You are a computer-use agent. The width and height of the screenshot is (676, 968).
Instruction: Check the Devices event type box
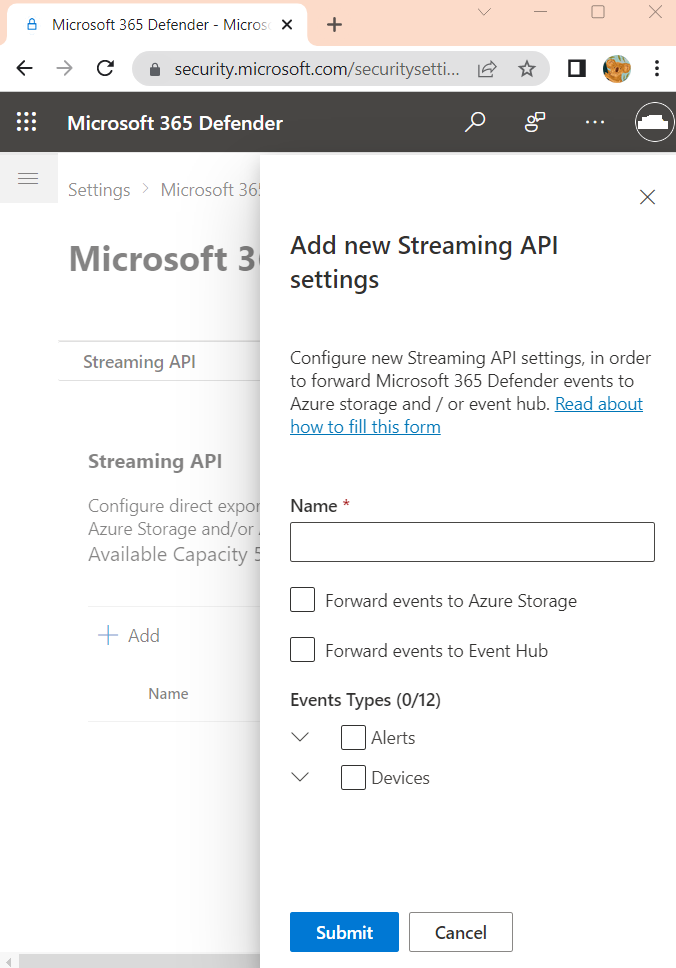(353, 777)
